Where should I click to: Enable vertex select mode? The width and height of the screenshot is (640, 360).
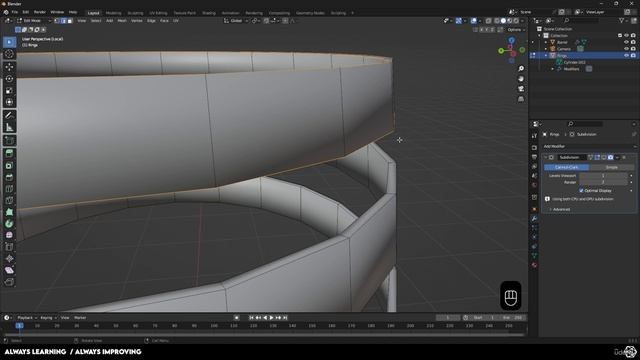pyautogui.click(x=57, y=20)
